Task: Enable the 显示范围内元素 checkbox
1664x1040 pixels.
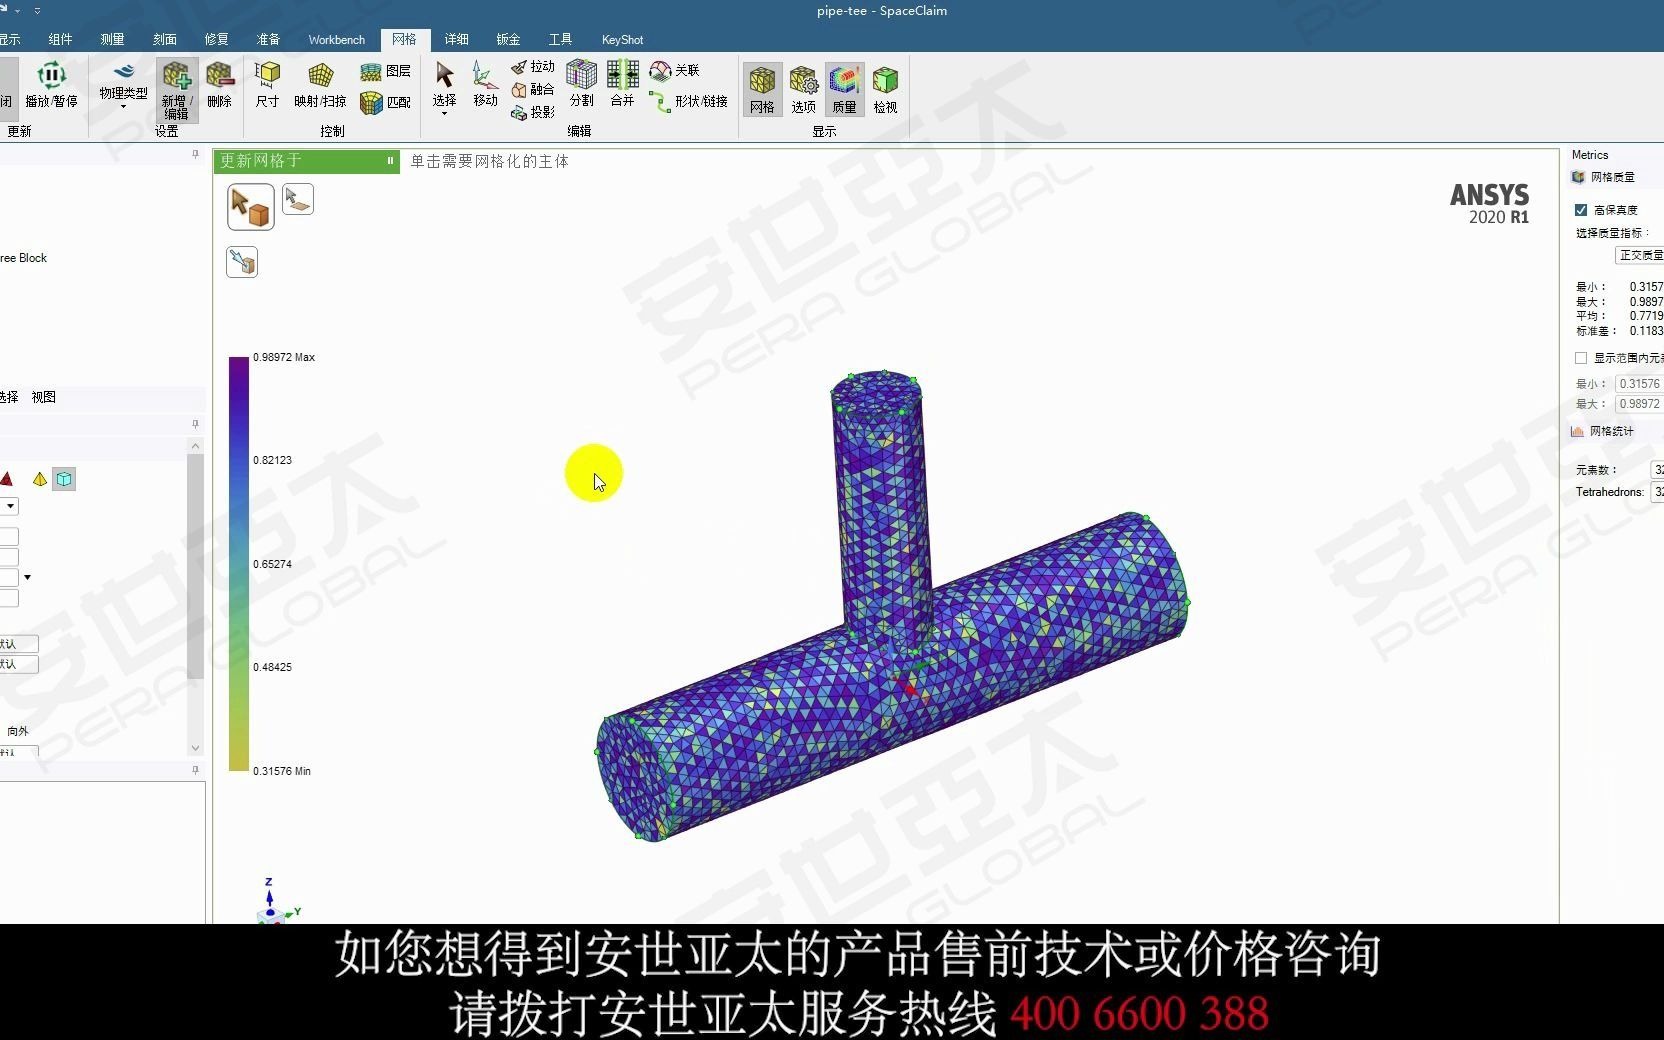Action: coord(1581,357)
